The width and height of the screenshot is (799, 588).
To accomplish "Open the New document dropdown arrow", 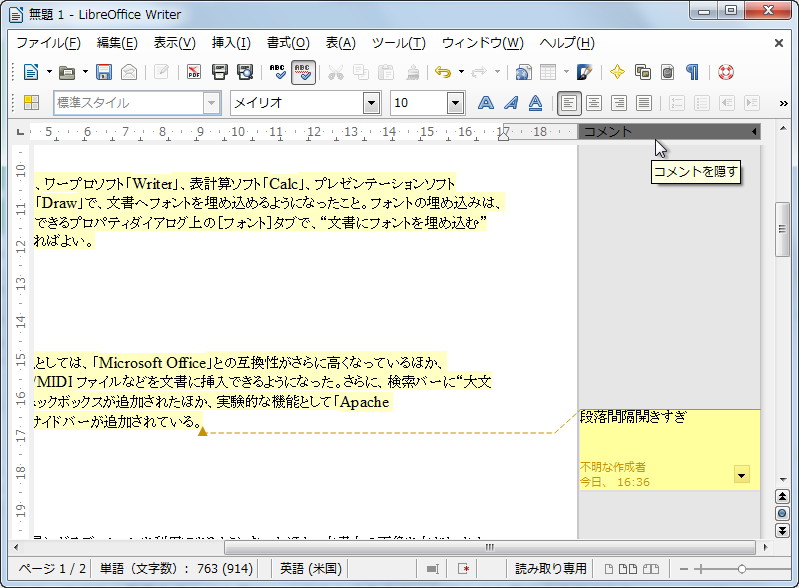I will (x=49, y=72).
